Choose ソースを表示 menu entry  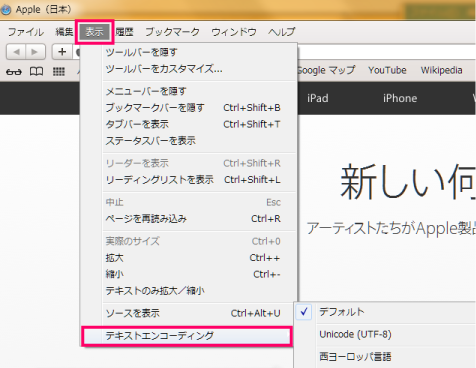[199, 313]
